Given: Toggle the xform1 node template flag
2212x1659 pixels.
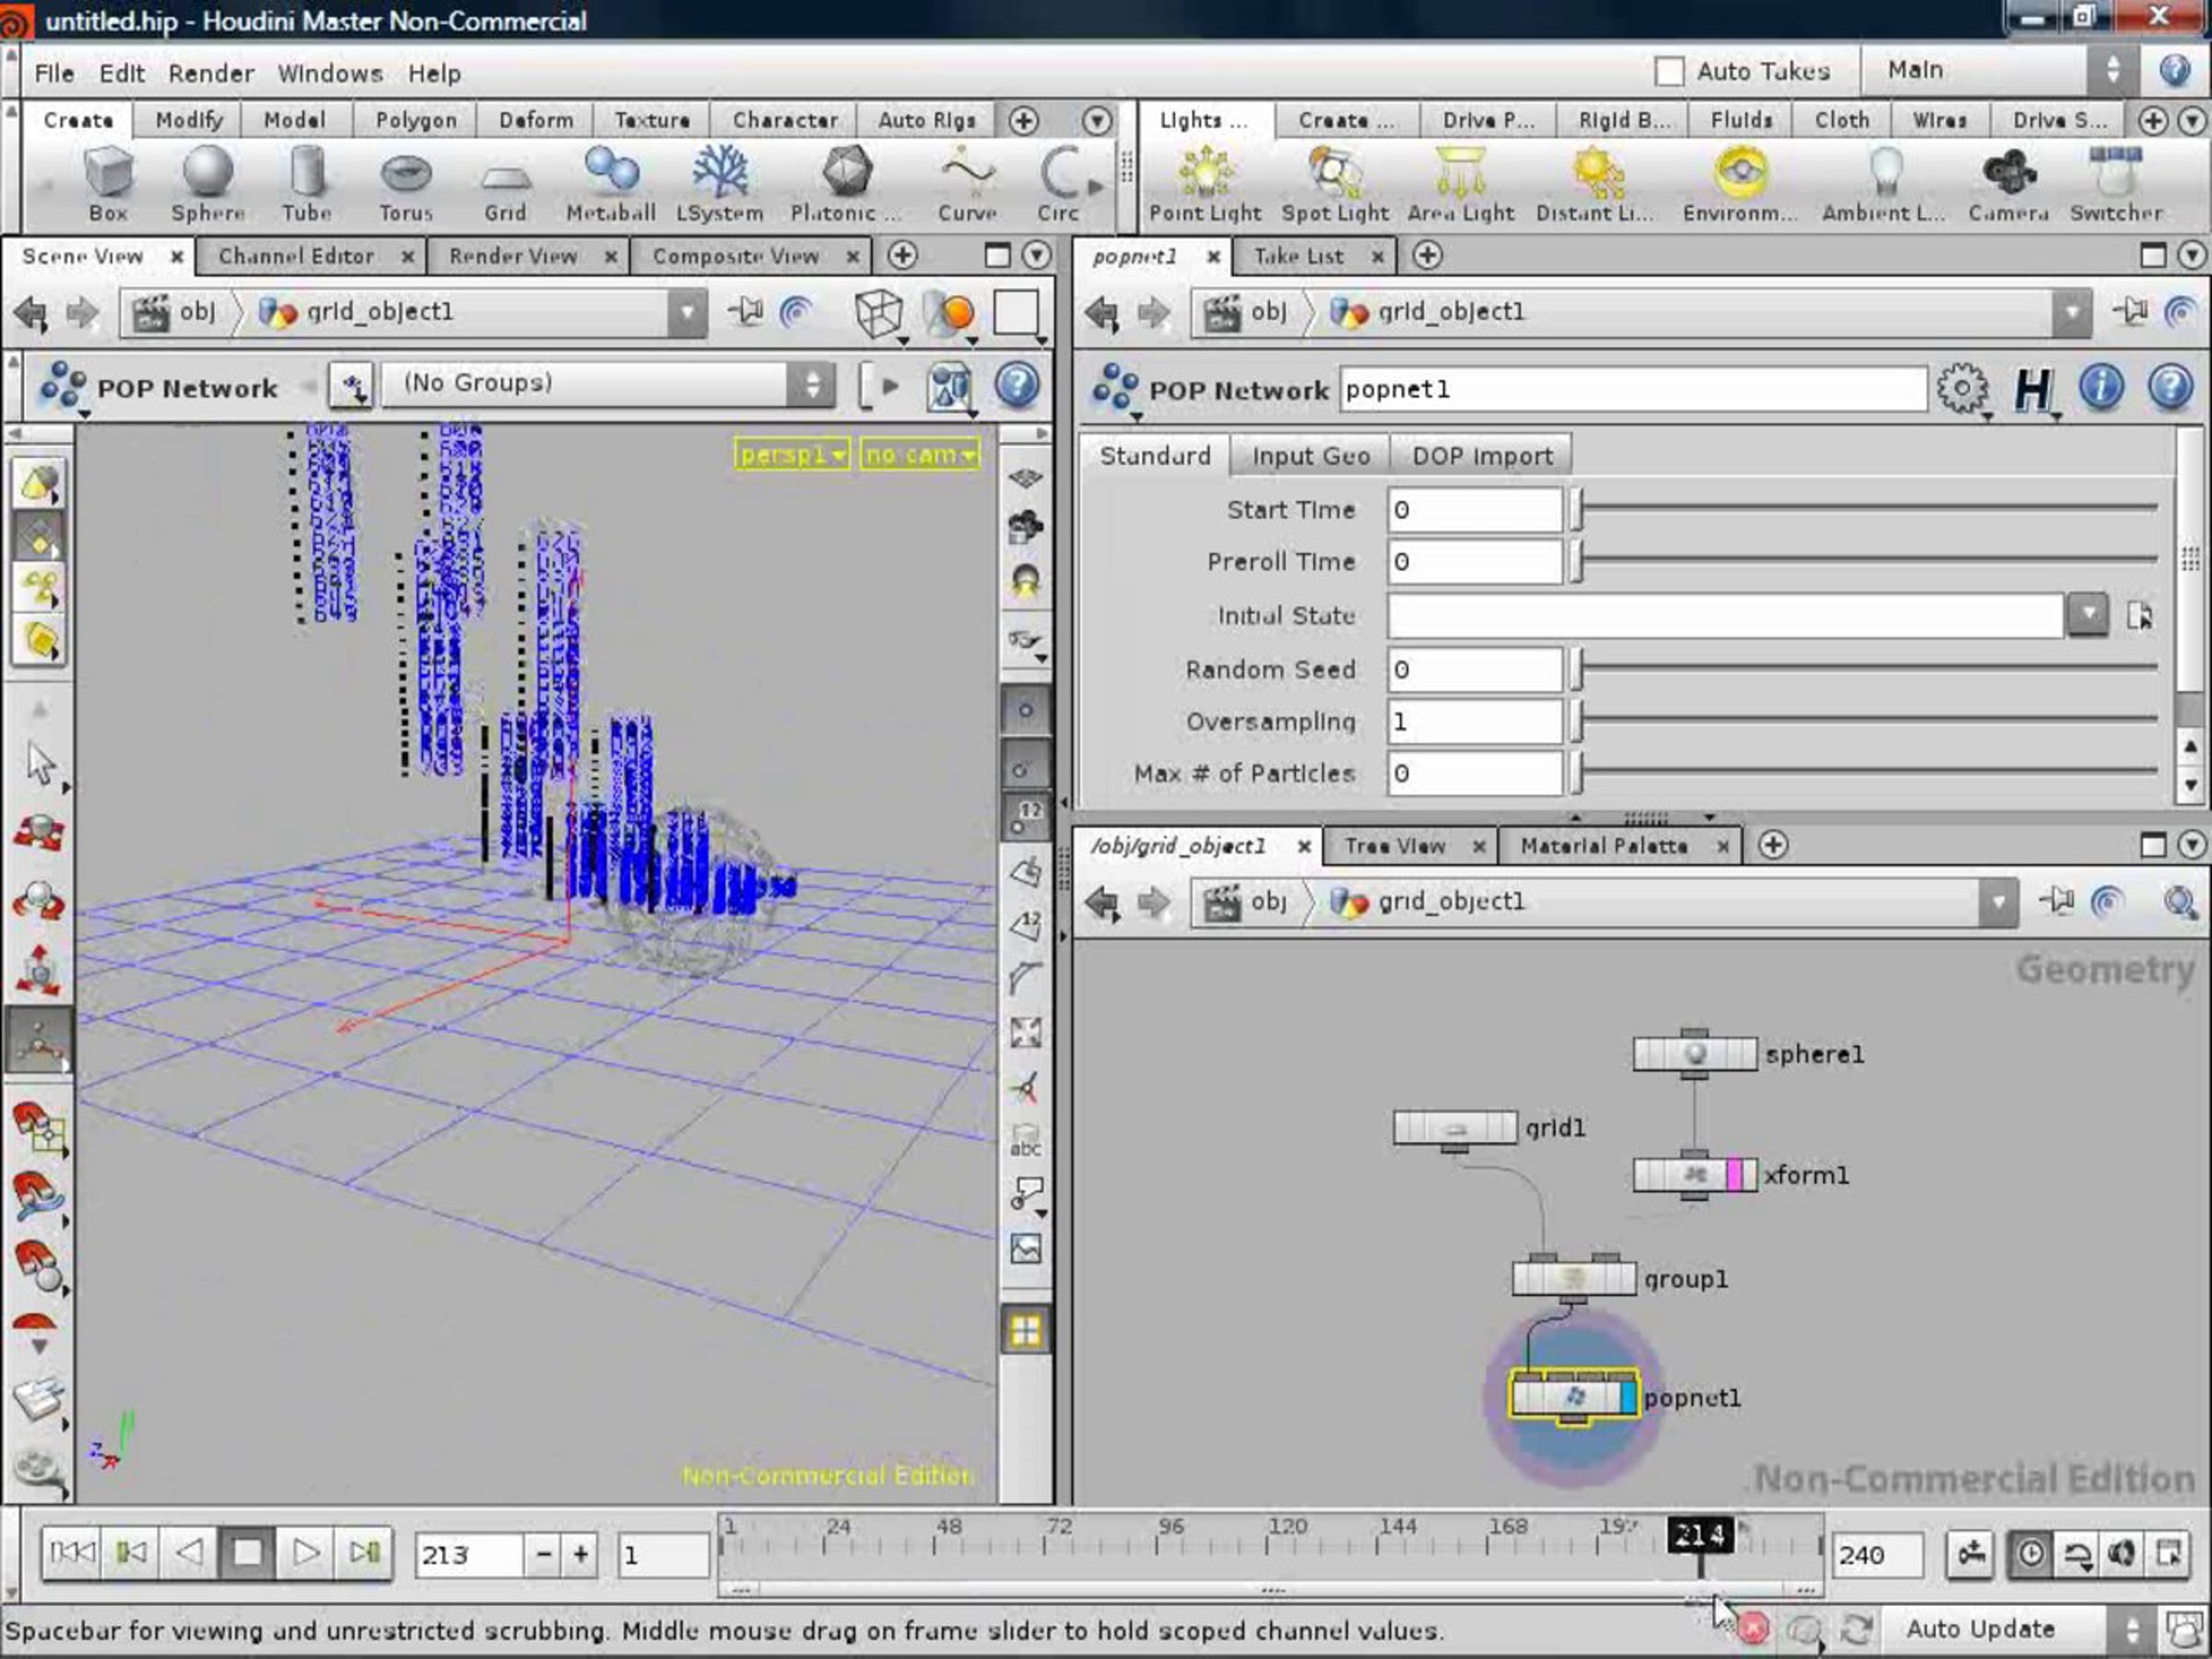Looking at the screenshot, I should [1735, 1174].
